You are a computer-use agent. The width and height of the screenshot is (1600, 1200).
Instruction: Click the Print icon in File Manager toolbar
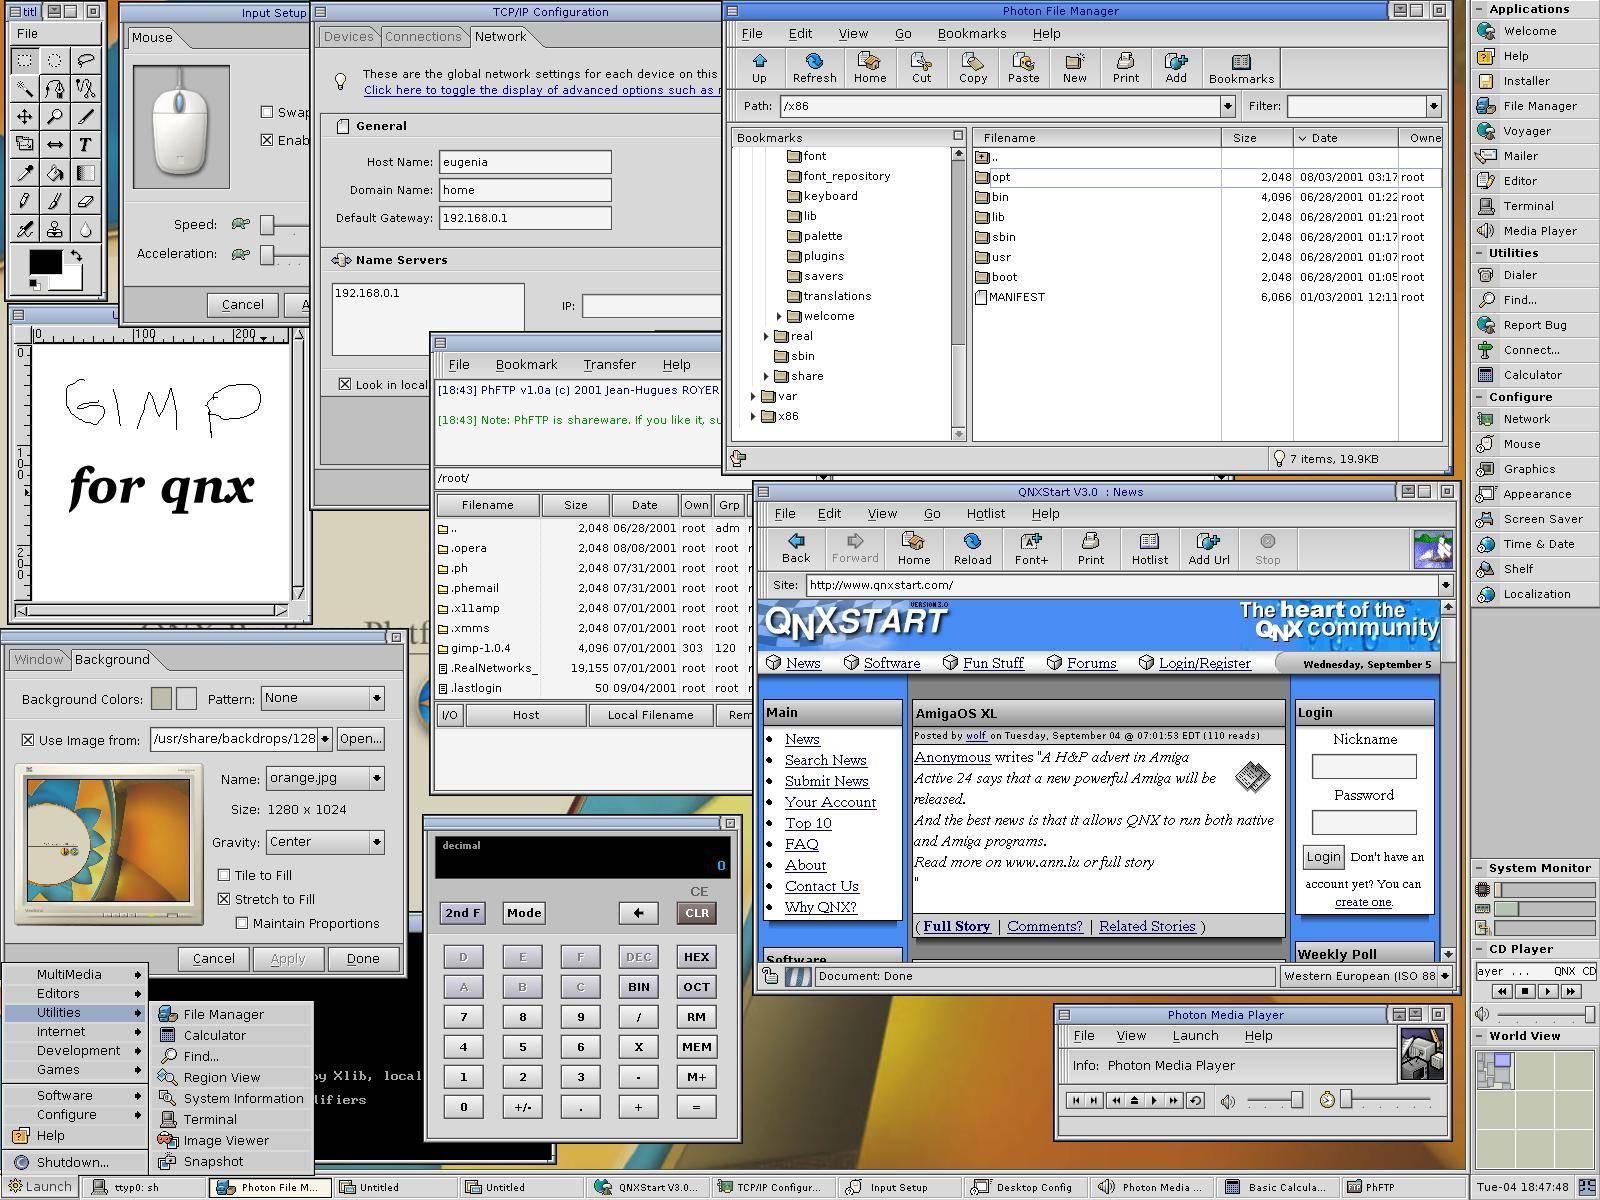pyautogui.click(x=1125, y=68)
